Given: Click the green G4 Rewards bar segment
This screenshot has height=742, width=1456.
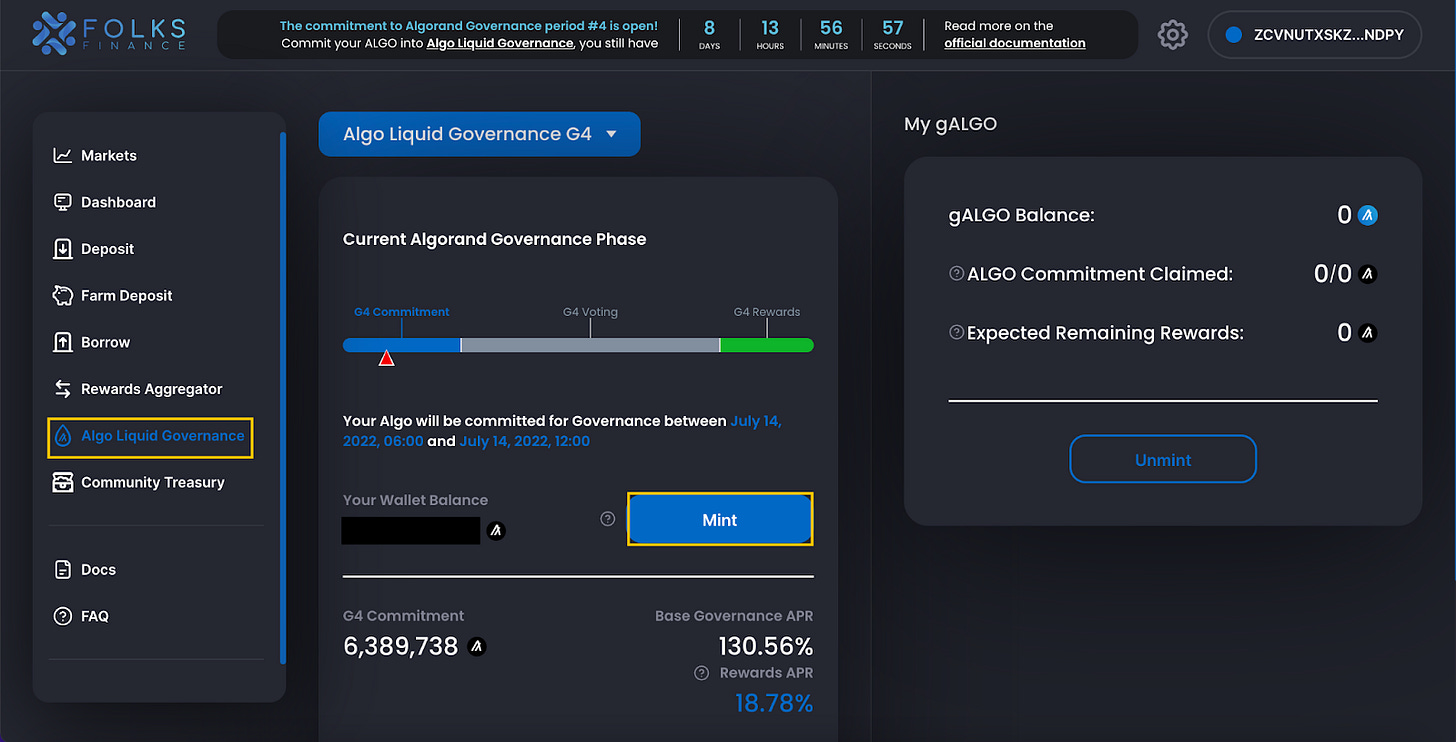Looking at the screenshot, I should coord(767,345).
